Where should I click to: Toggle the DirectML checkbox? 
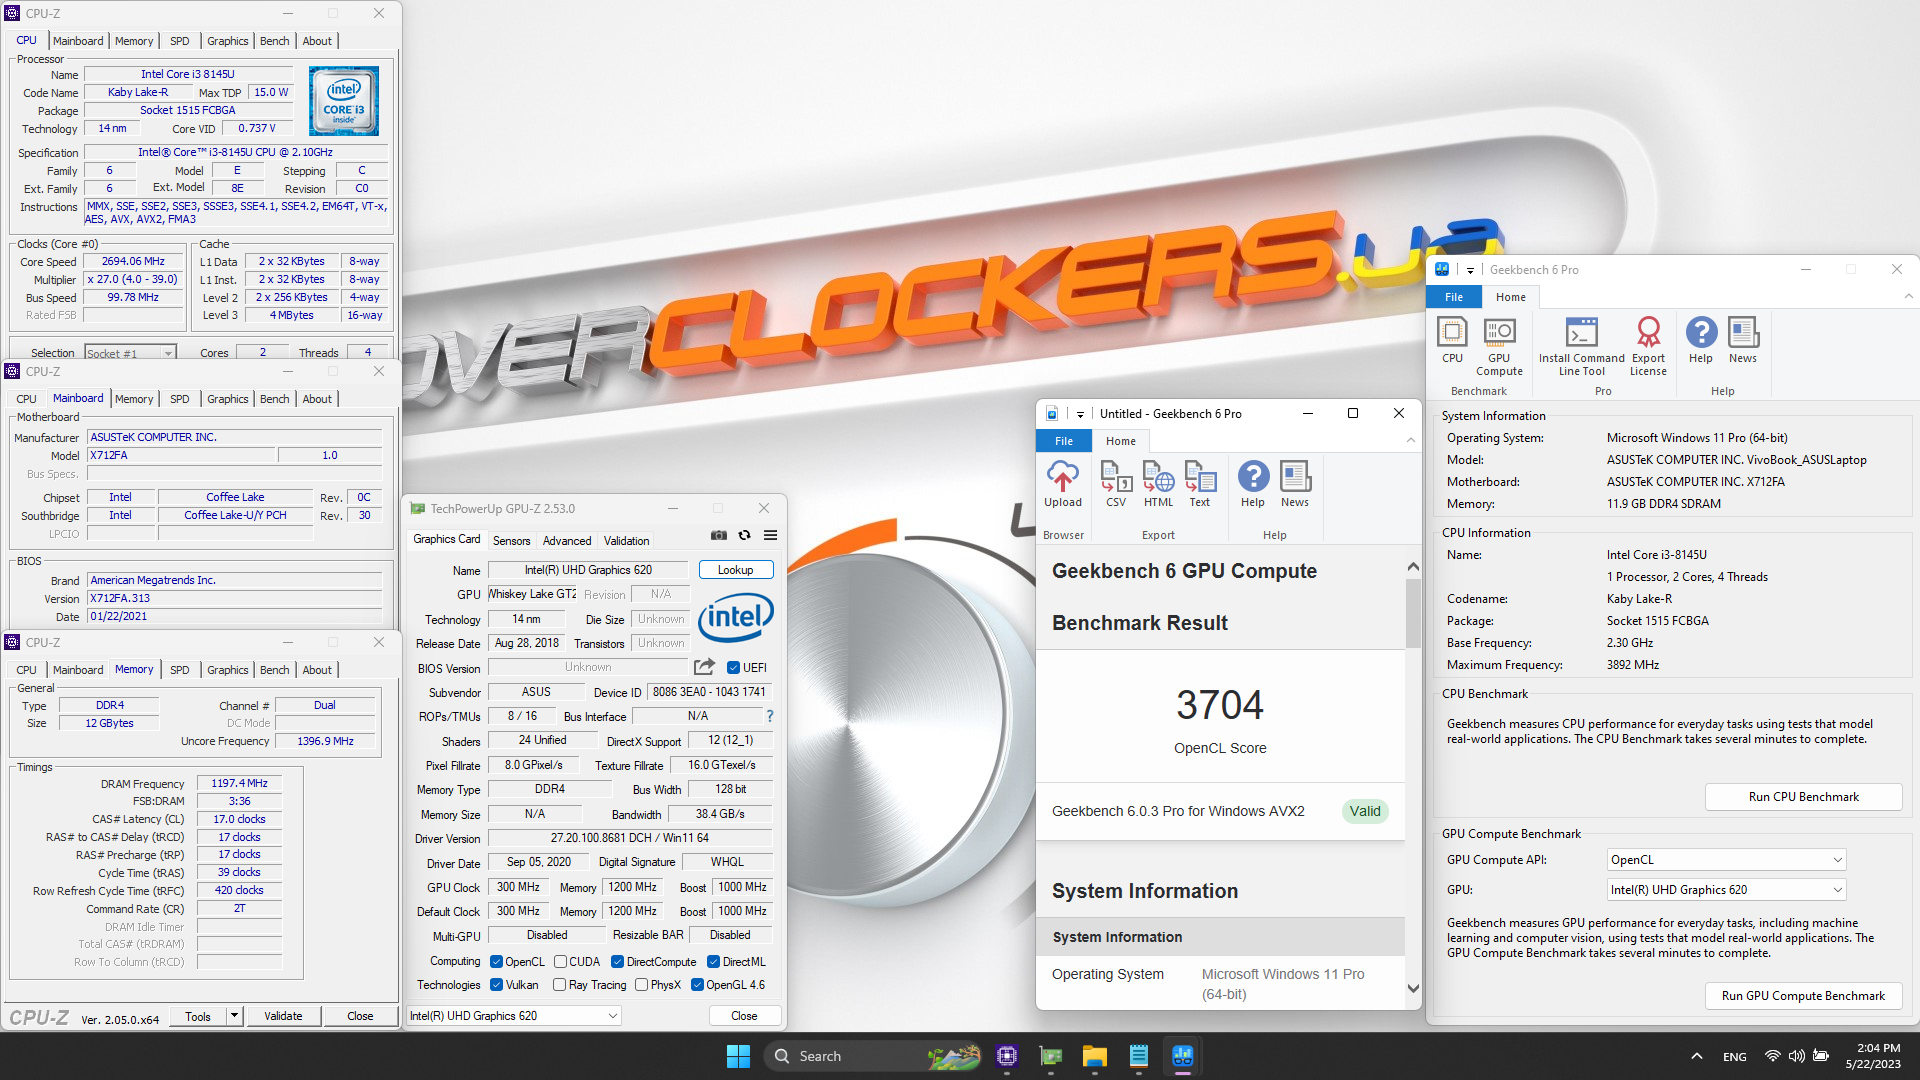pos(713,962)
